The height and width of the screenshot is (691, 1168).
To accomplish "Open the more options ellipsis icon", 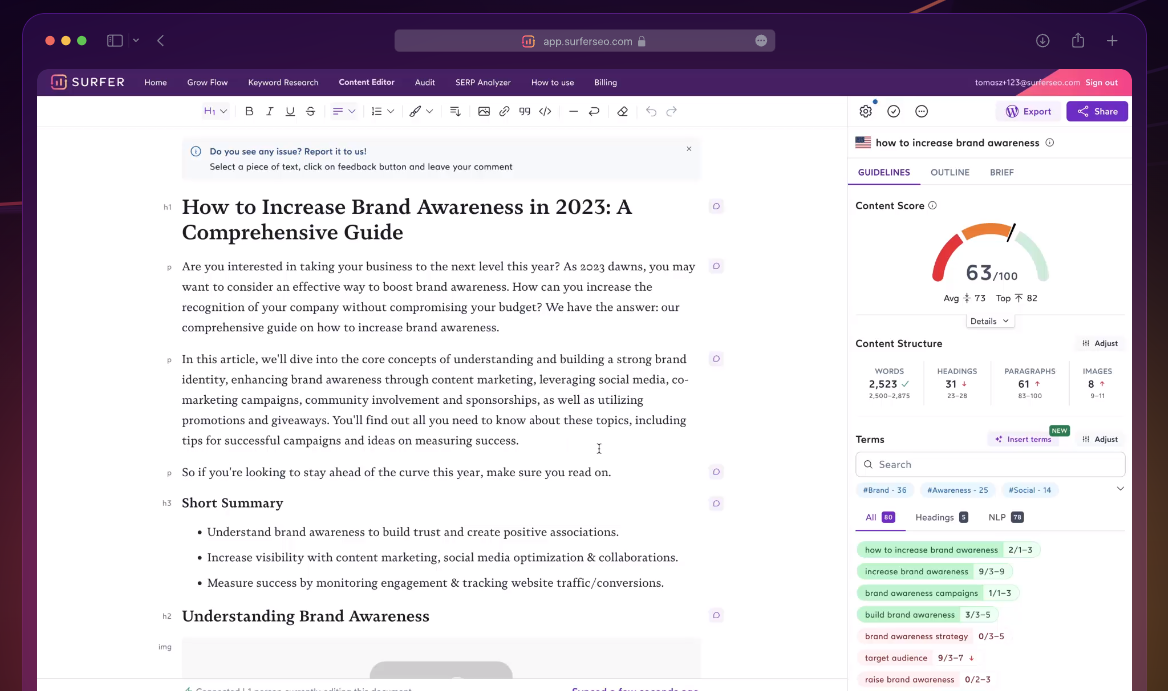I will (x=921, y=112).
